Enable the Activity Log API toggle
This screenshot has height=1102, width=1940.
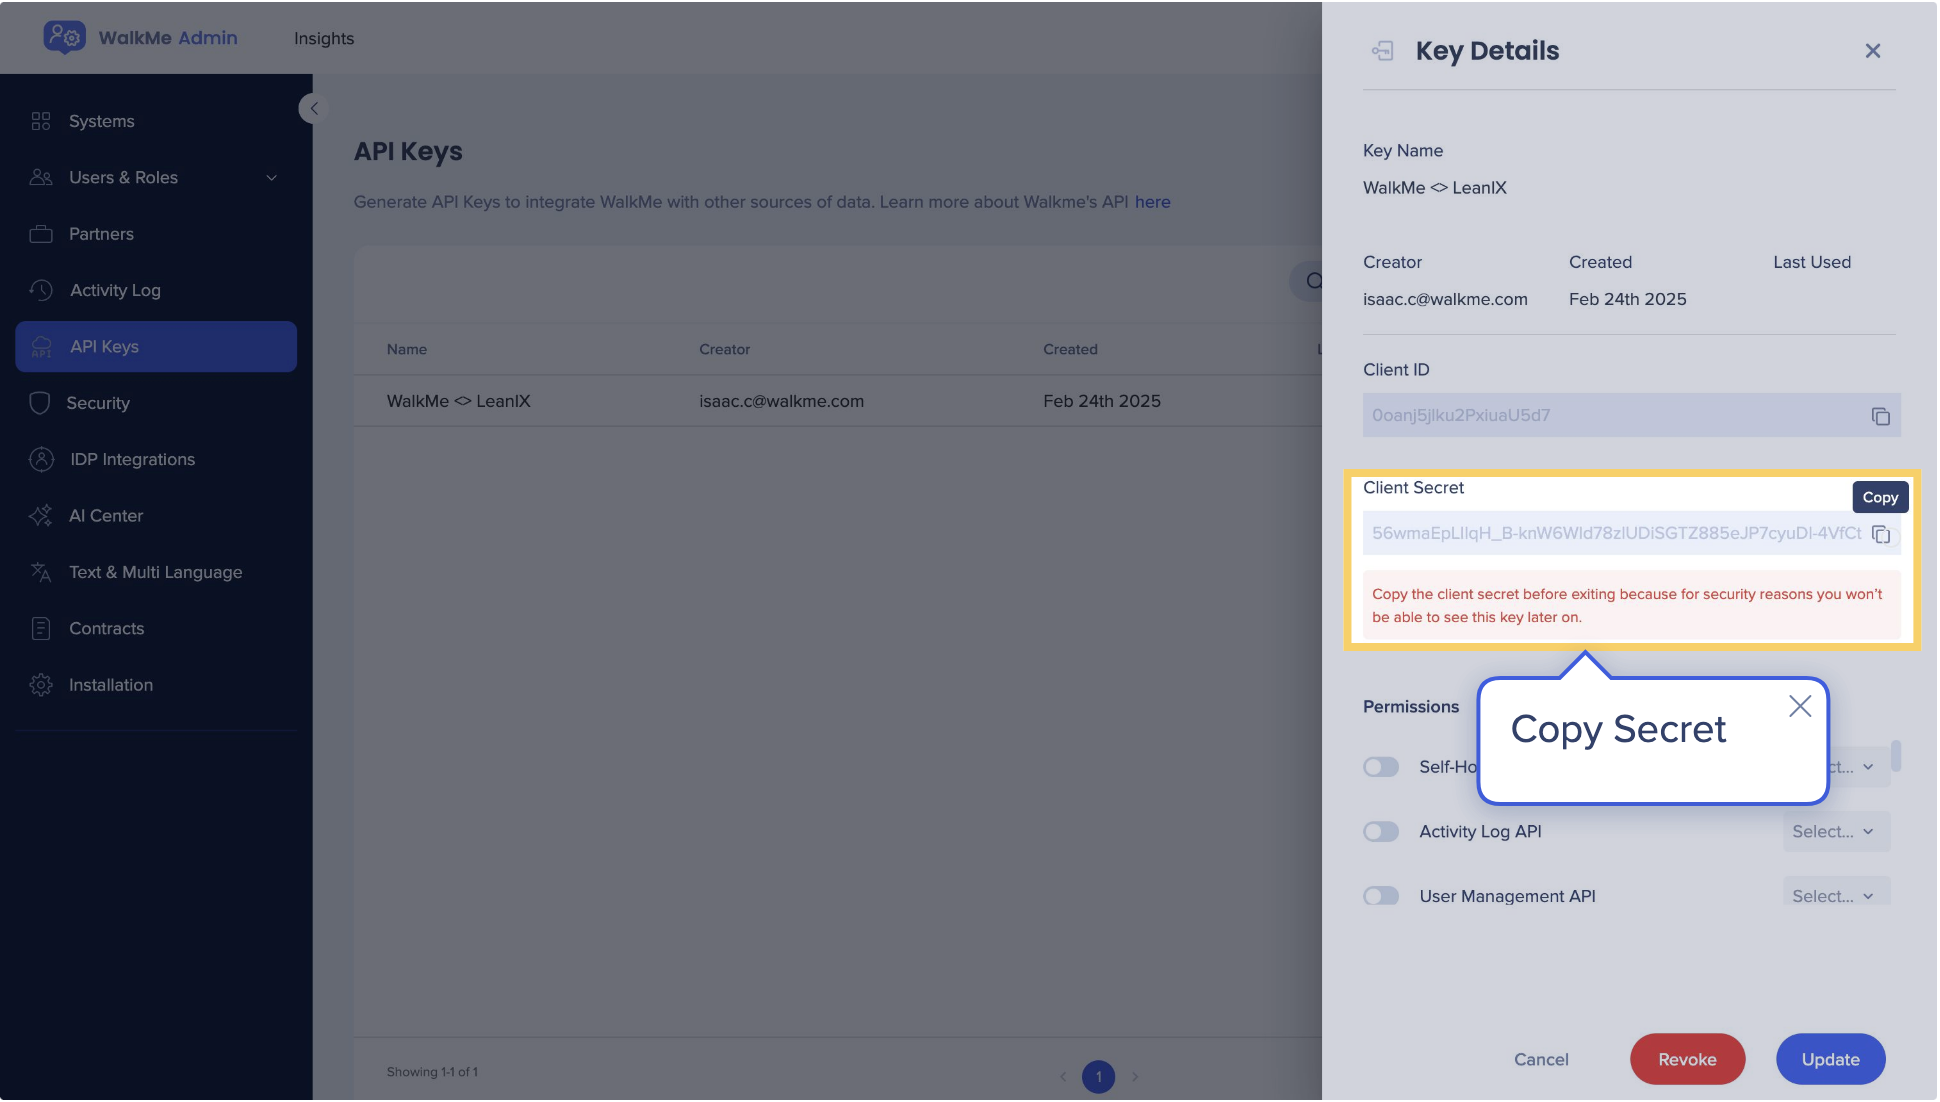coord(1381,832)
